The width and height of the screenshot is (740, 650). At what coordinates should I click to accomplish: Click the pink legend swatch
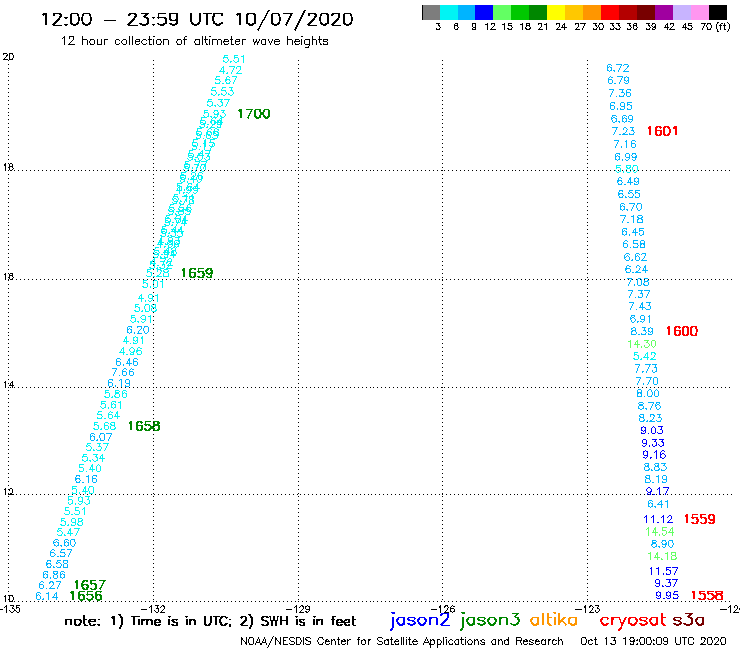coord(699,12)
